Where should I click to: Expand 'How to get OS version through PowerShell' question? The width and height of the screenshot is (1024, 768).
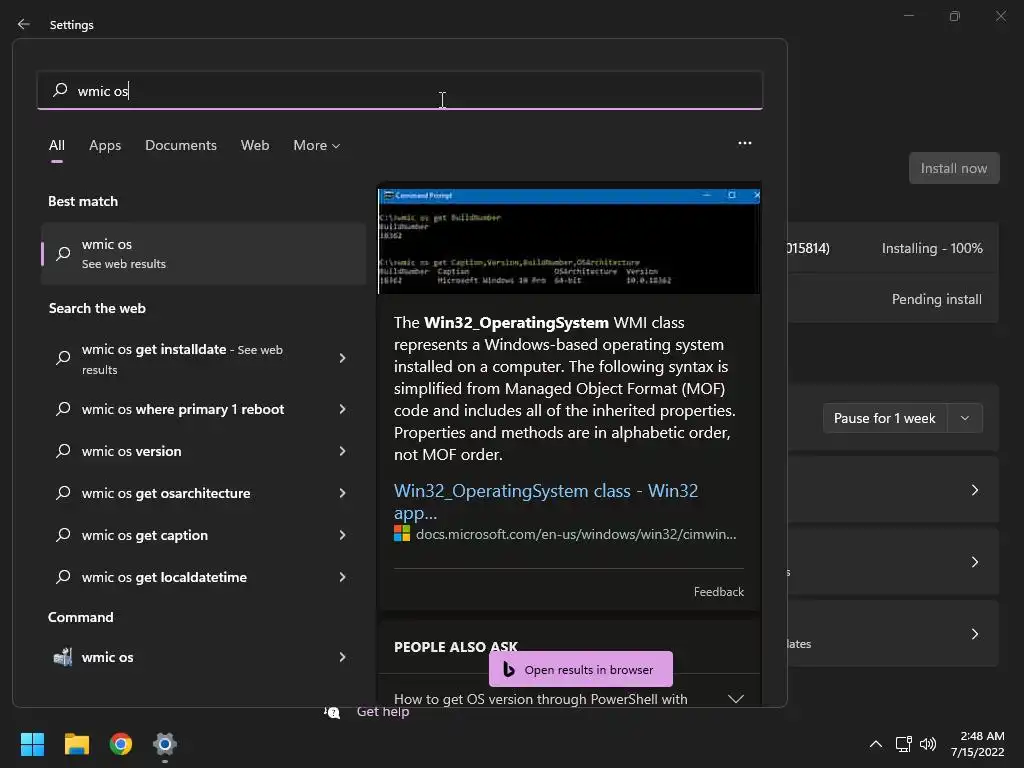(x=569, y=699)
